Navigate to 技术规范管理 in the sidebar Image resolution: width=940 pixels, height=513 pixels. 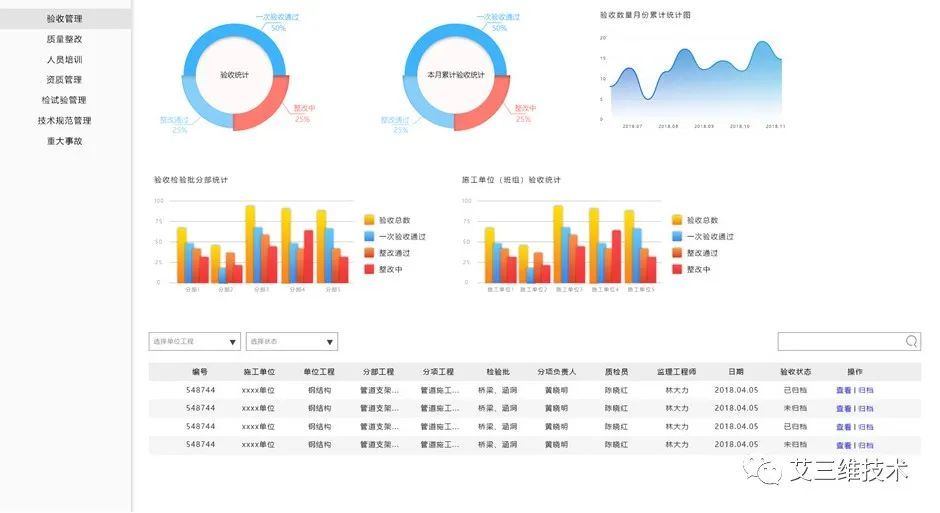pos(65,121)
